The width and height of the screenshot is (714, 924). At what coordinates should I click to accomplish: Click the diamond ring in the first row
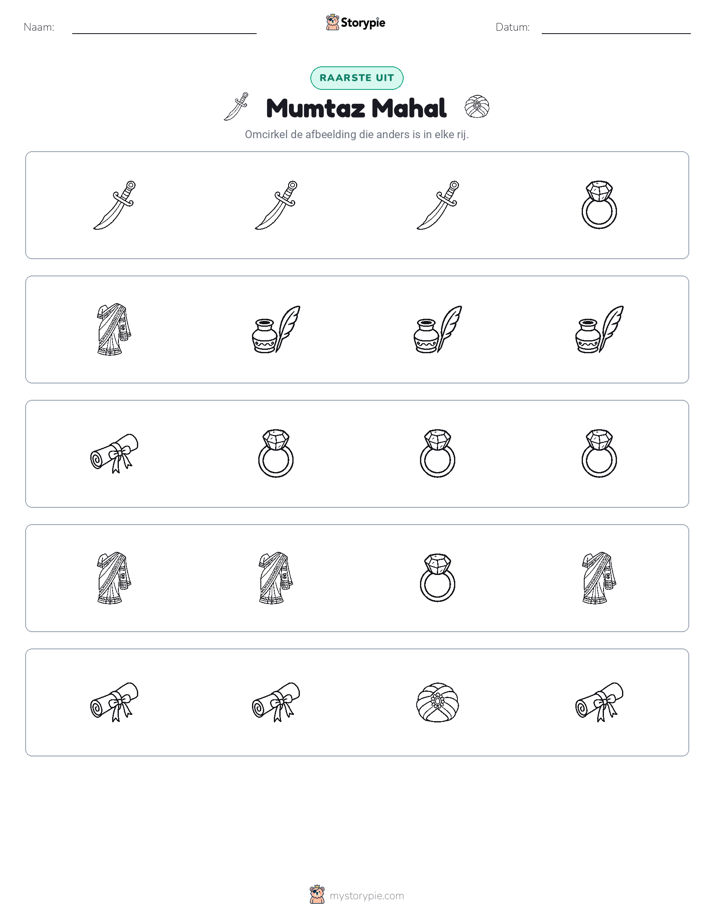tap(599, 205)
